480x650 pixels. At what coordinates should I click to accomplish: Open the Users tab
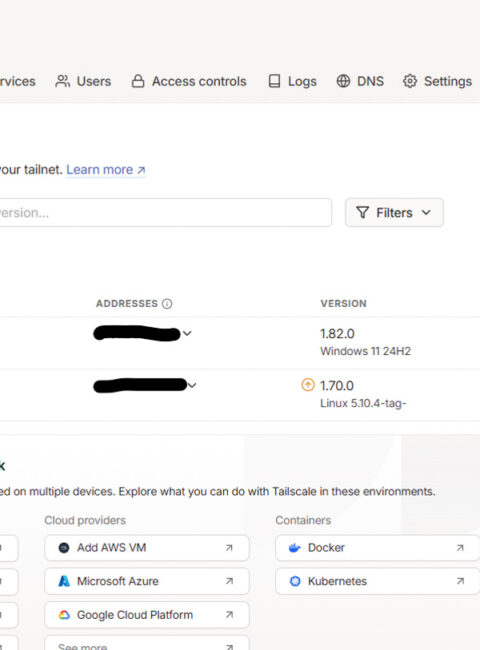83,81
